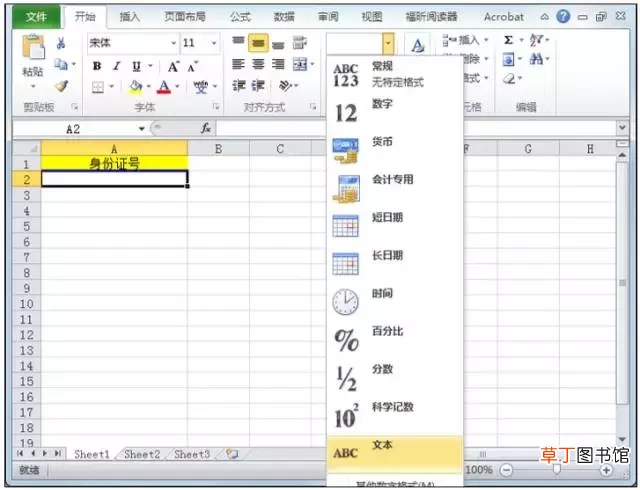Click the AutoSum sigma icon
The width and height of the screenshot is (640, 490).
(508, 40)
